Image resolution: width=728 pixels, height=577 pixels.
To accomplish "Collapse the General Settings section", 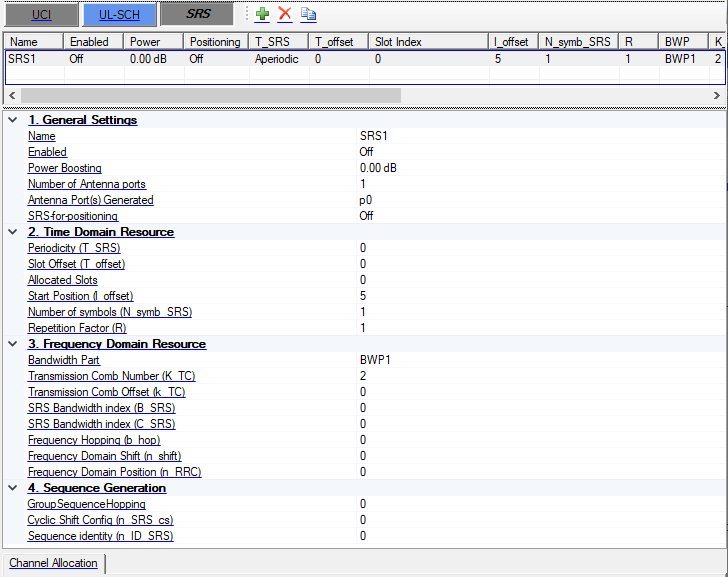I will pyautogui.click(x=12, y=120).
